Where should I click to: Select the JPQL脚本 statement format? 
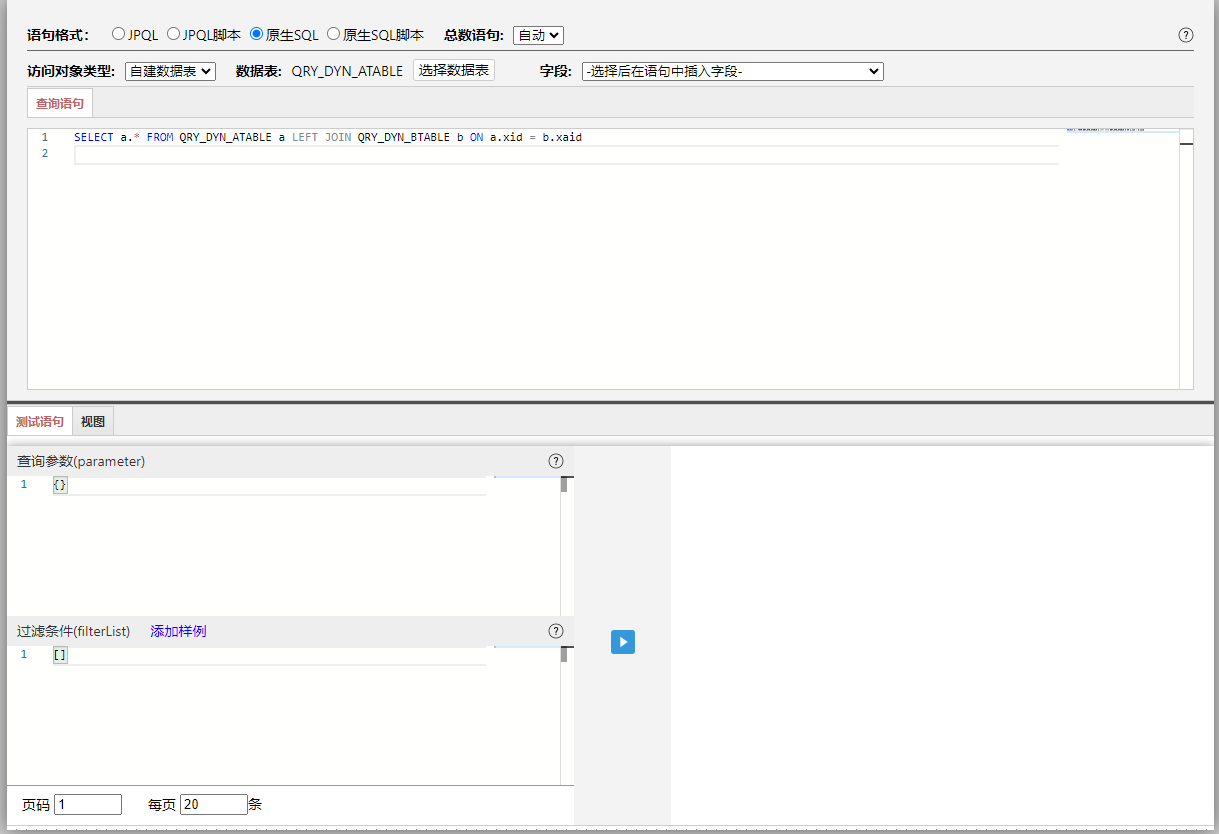(x=173, y=34)
